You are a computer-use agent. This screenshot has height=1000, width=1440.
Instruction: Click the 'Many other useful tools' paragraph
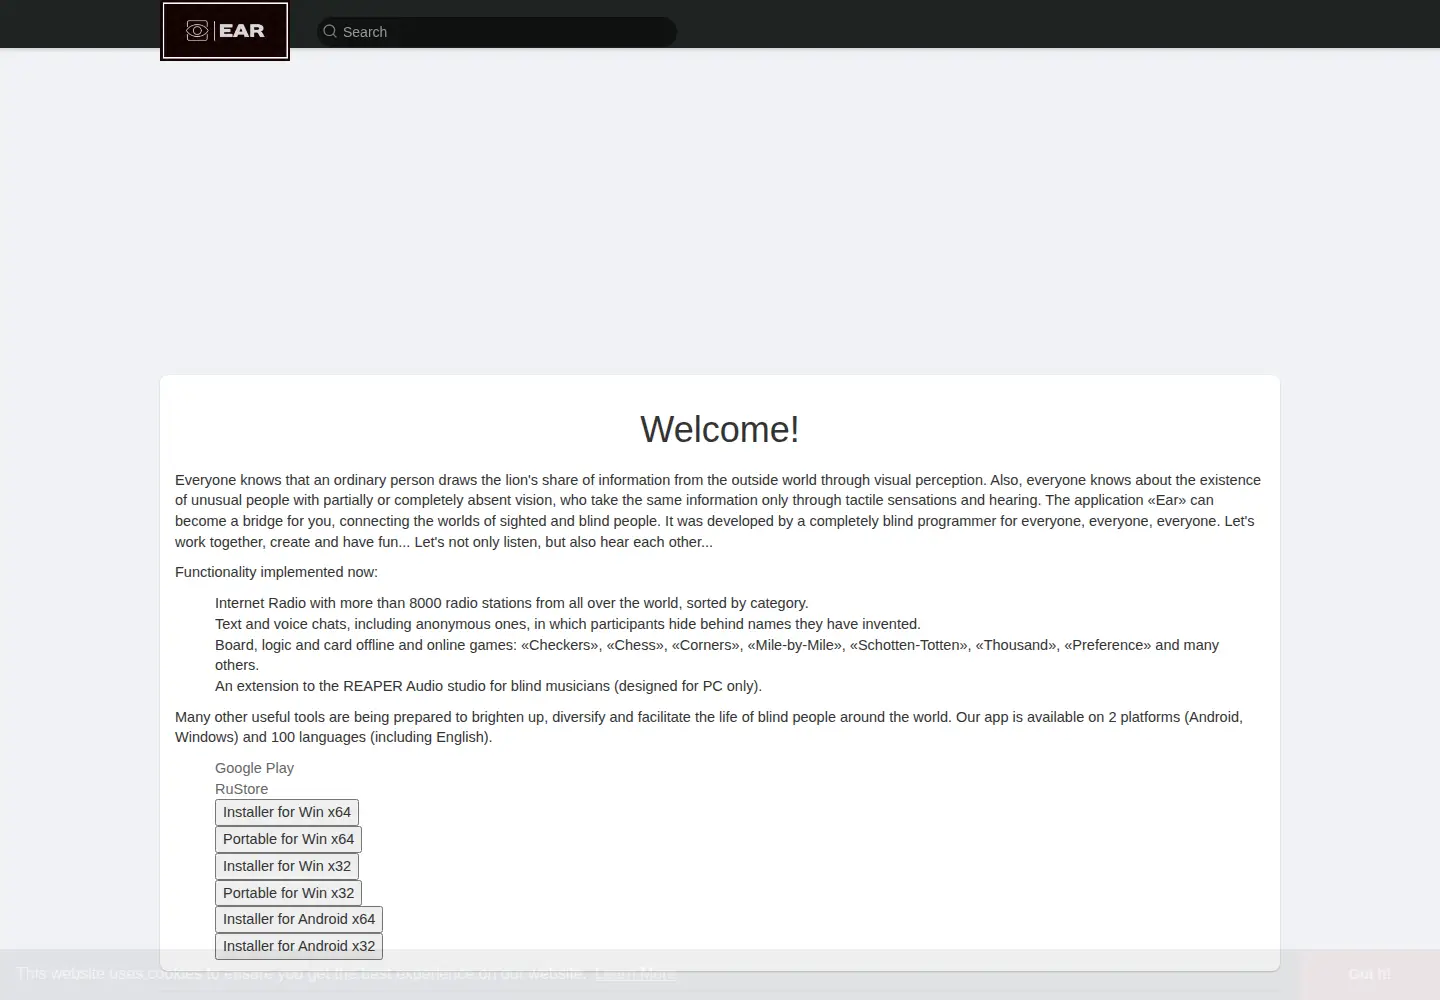[709, 727]
